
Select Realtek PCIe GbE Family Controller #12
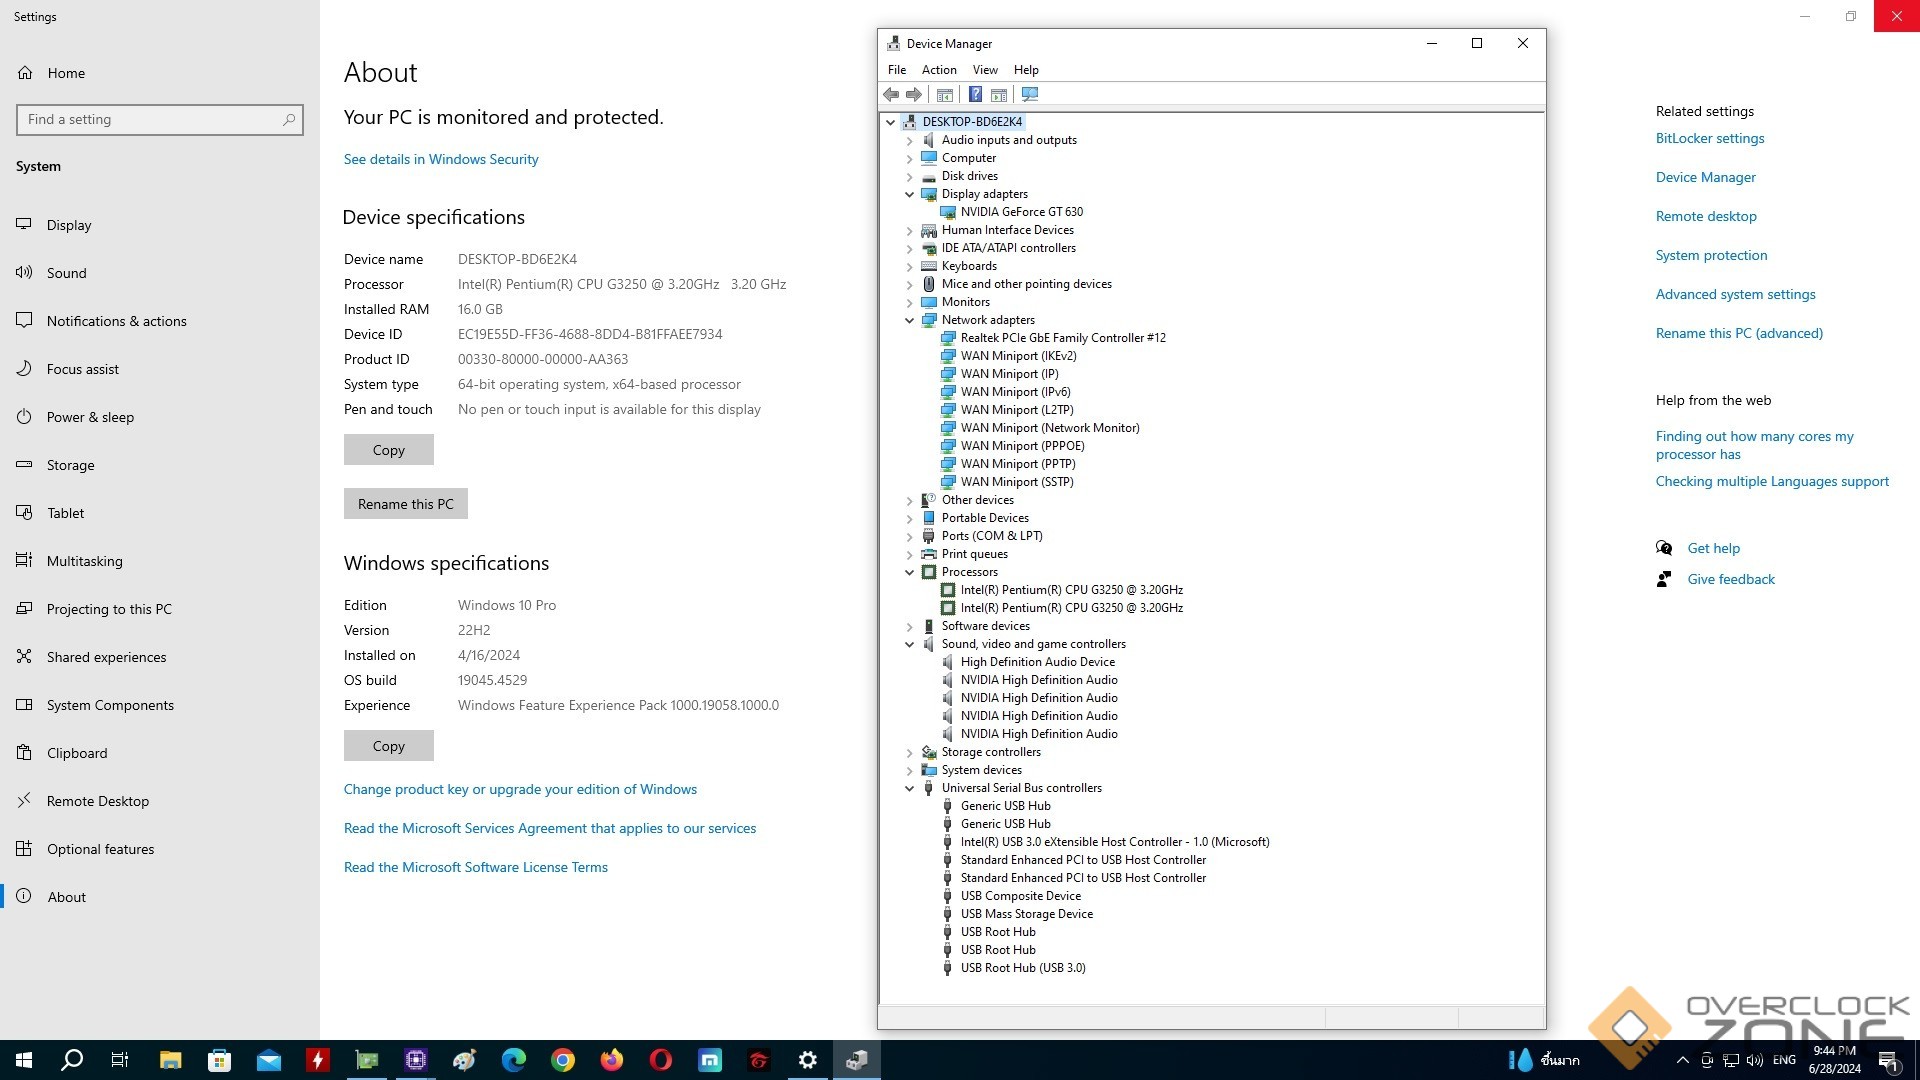click(1062, 338)
